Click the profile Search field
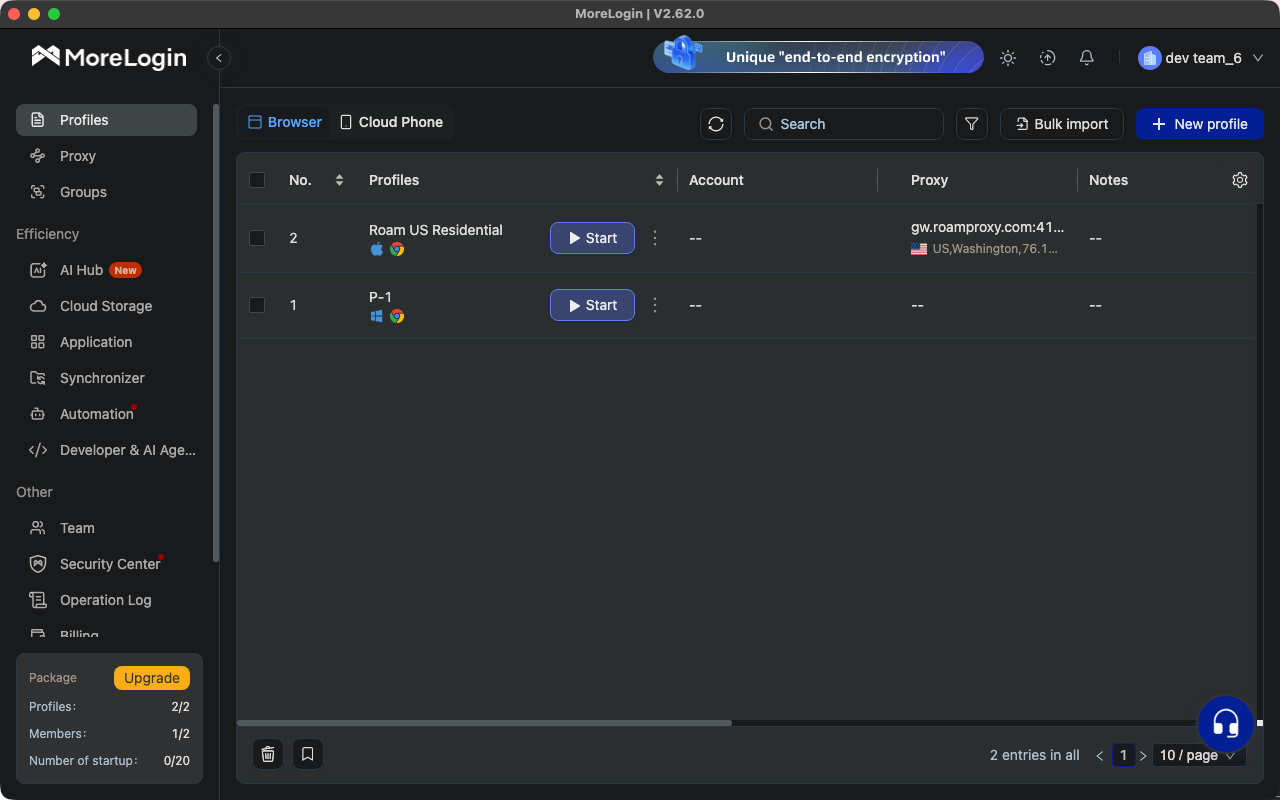Screen dimensions: 1280x800 click(844, 124)
